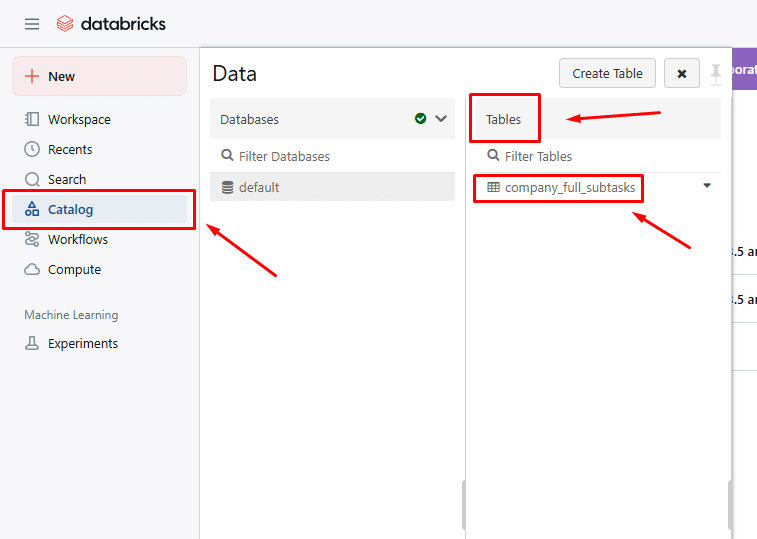Click the company_full_subtasks table grid icon
757x539 pixels.
pos(493,187)
